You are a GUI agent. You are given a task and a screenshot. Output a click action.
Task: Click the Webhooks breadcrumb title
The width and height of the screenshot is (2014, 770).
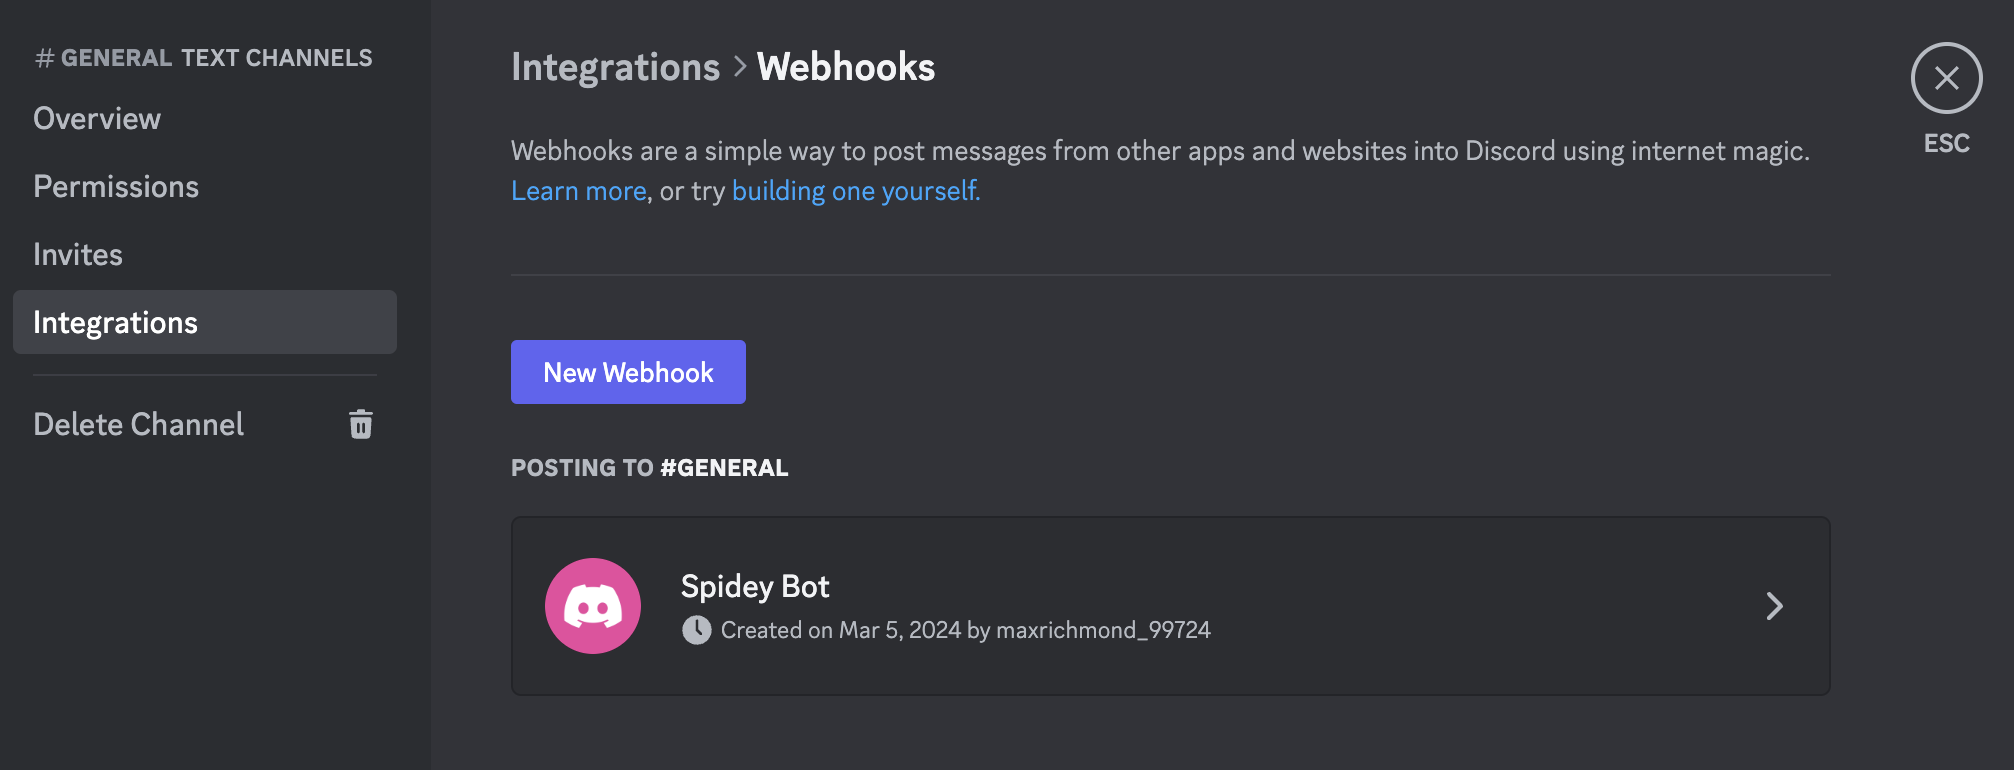[x=846, y=67]
